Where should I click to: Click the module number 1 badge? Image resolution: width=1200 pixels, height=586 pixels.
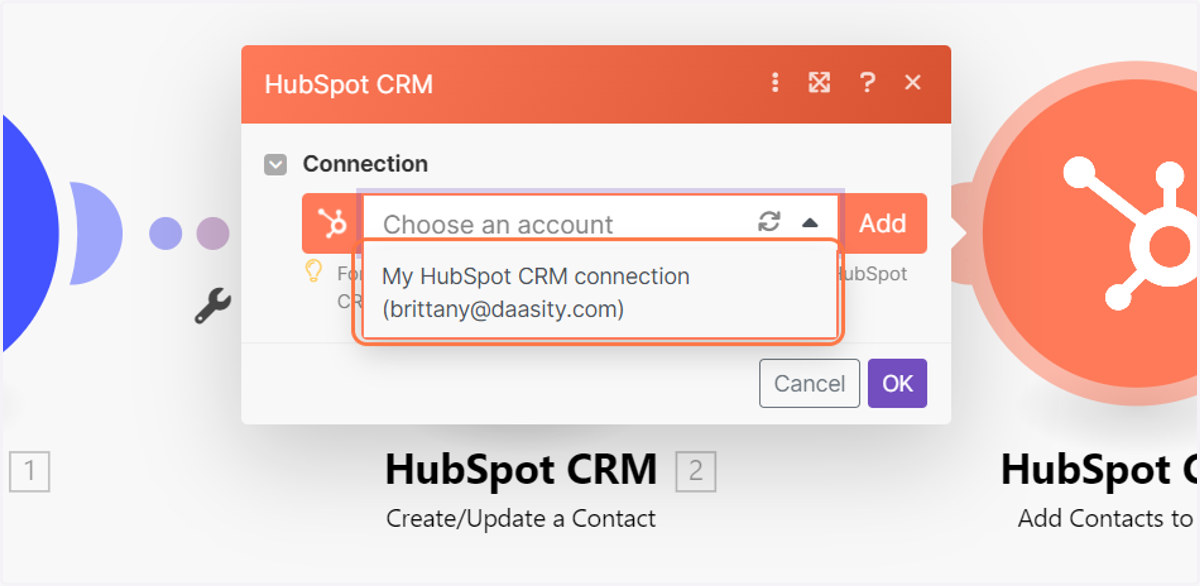[29, 471]
